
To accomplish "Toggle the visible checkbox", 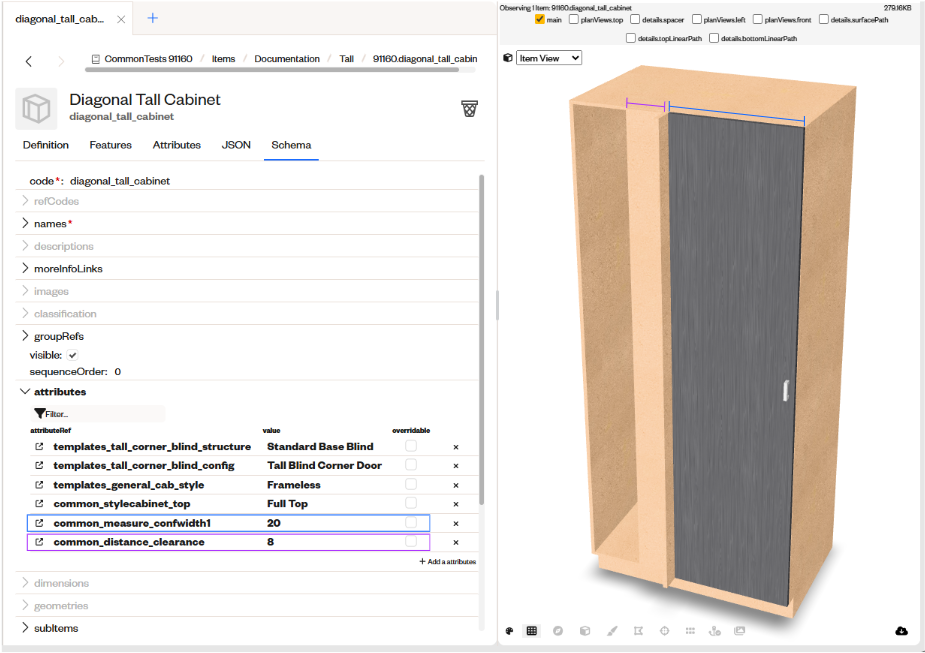I will [x=72, y=355].
